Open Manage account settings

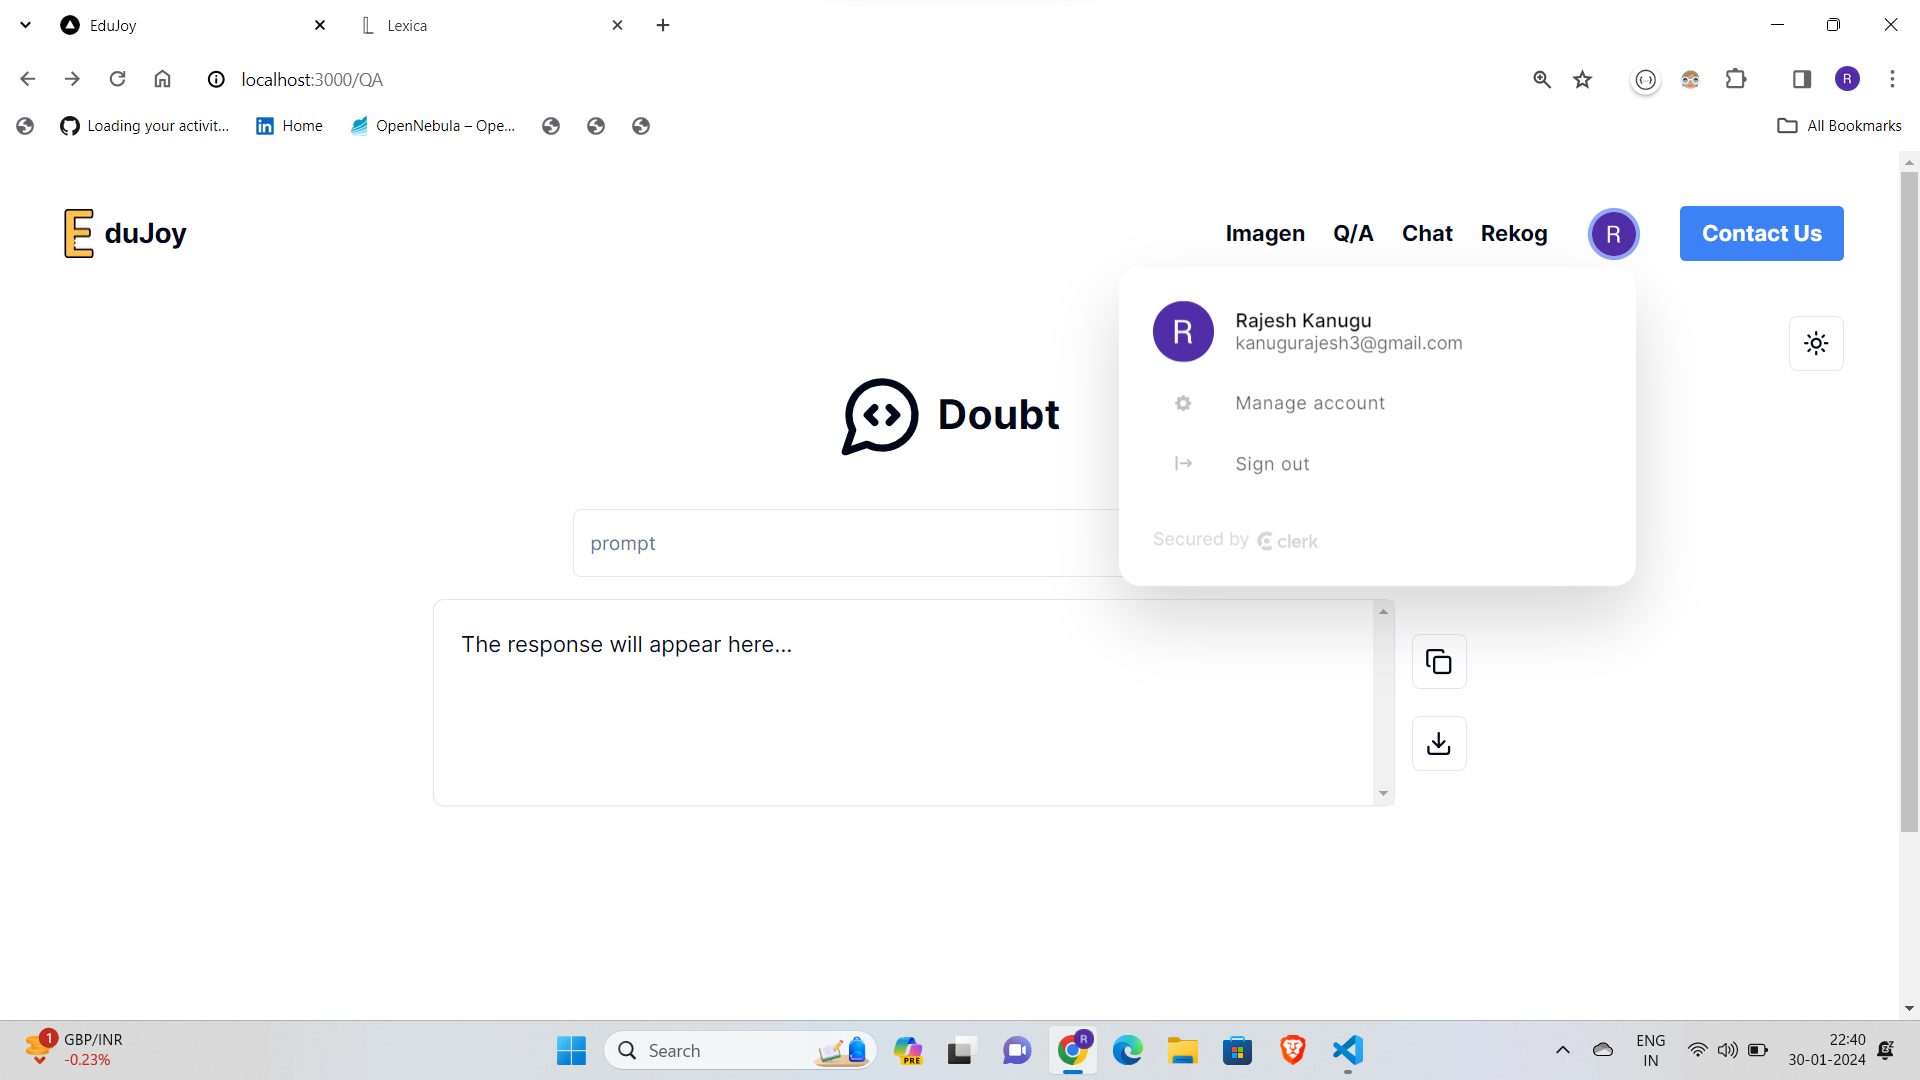(x=1309, y=403)
